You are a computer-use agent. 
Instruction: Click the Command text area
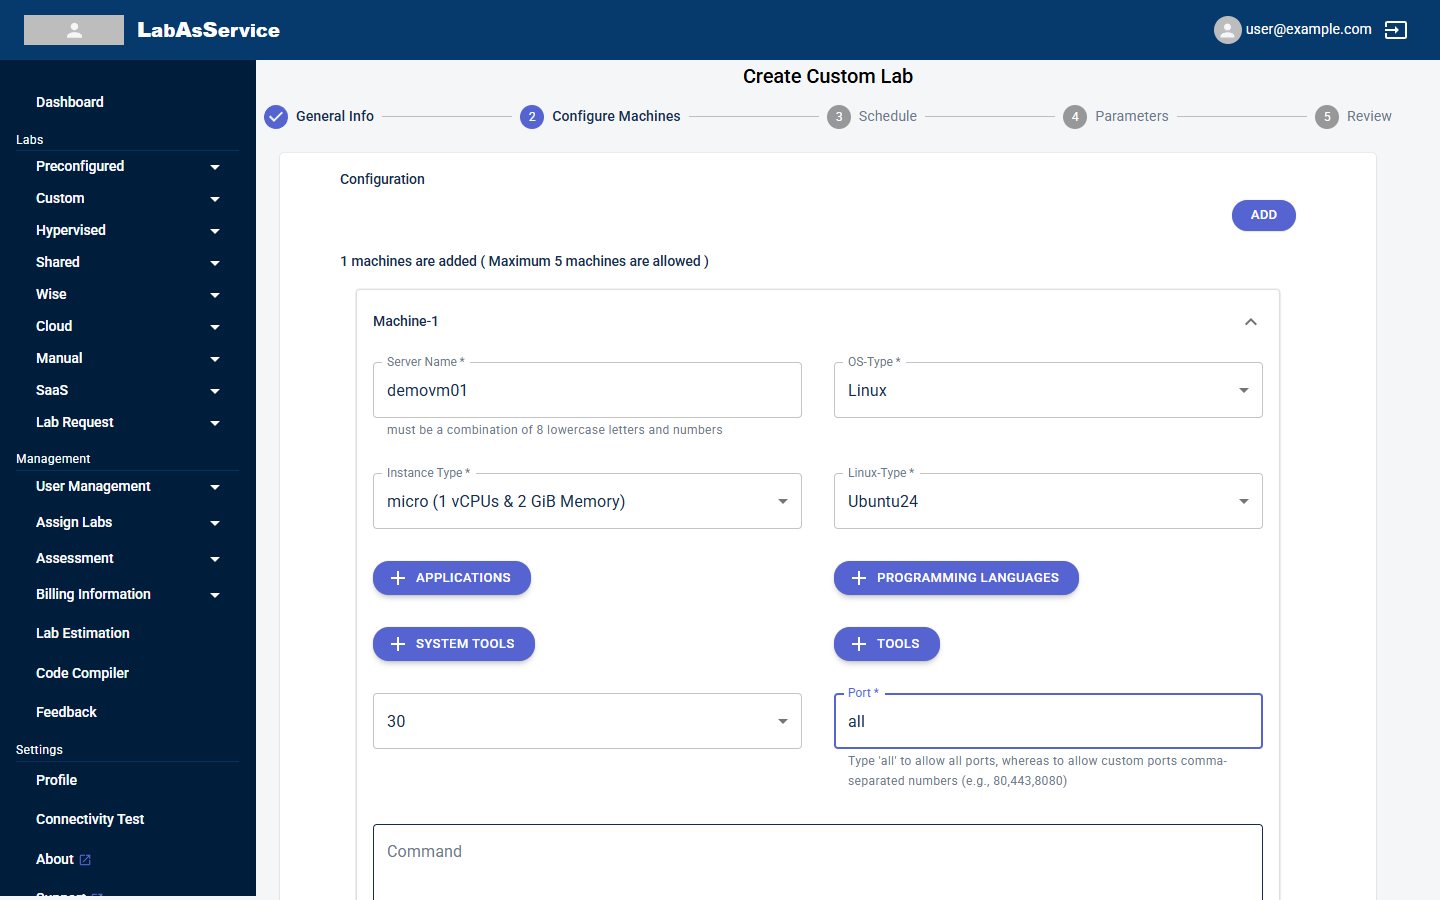[x=818, y=862]
